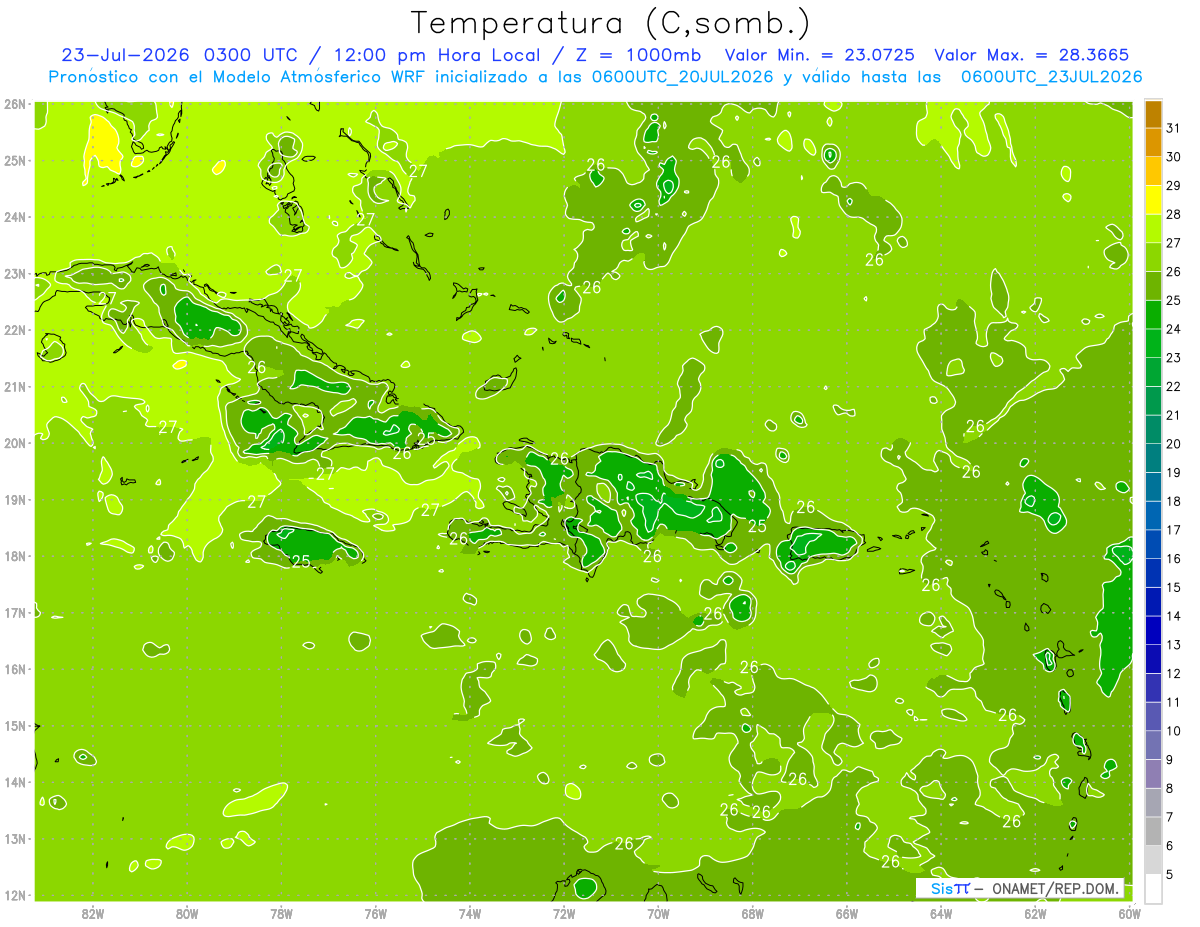Click the '62W' longitude axis label
This screenshot has height=927, width=1200.
(1035, 913)
